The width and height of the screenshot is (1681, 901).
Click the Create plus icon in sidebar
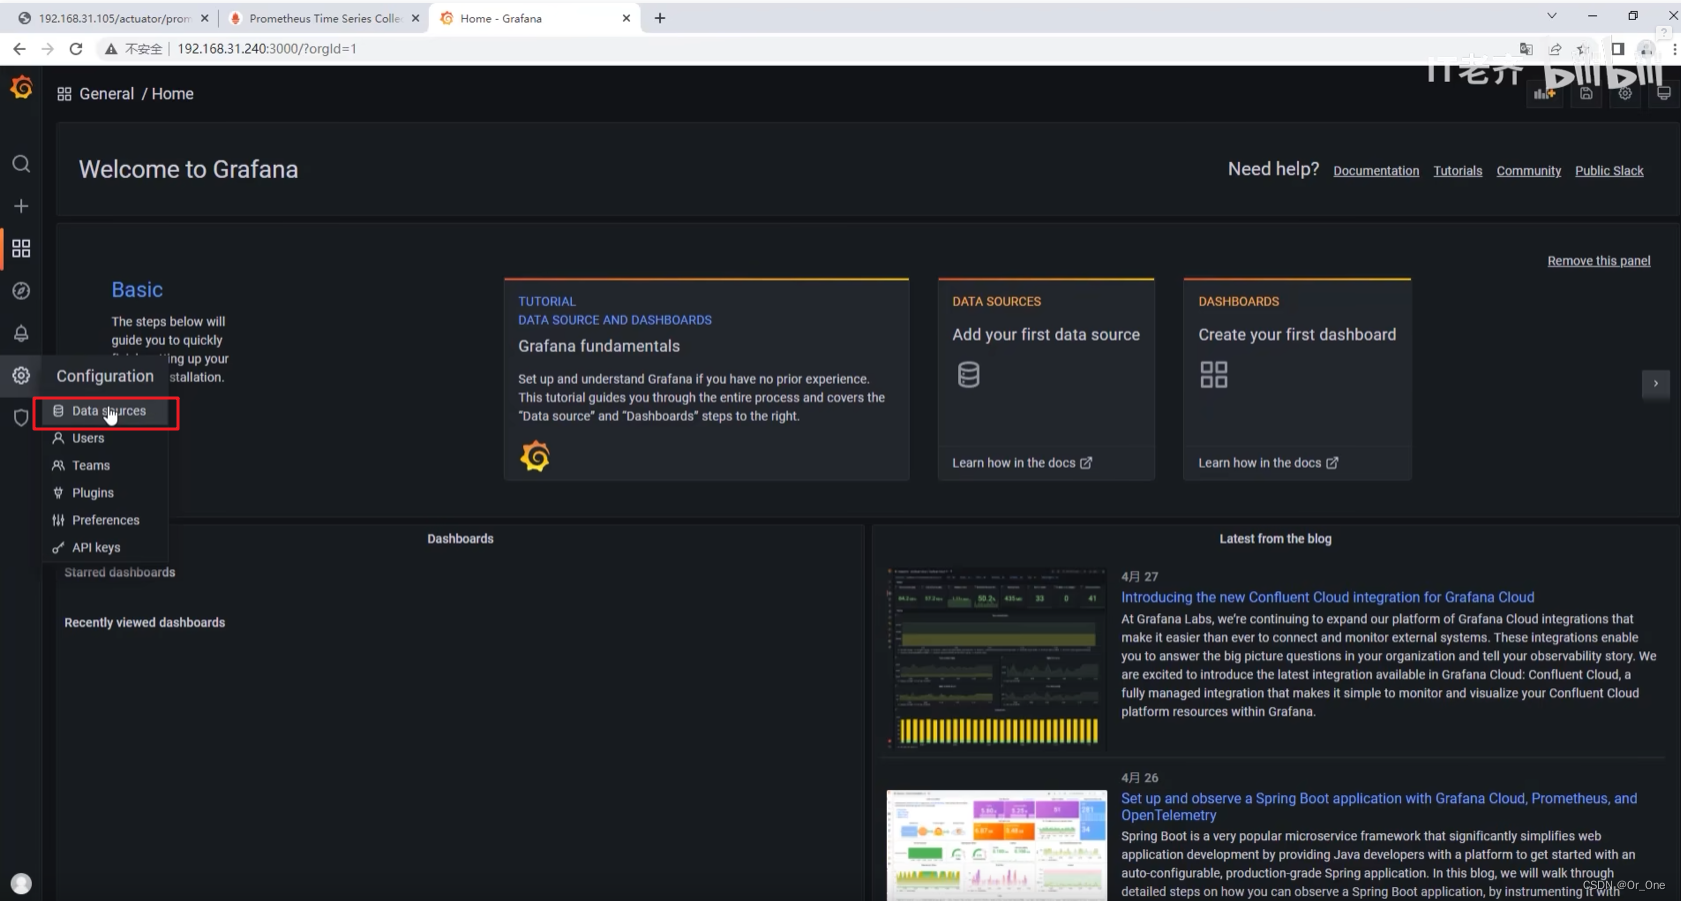tap(21, 206)
